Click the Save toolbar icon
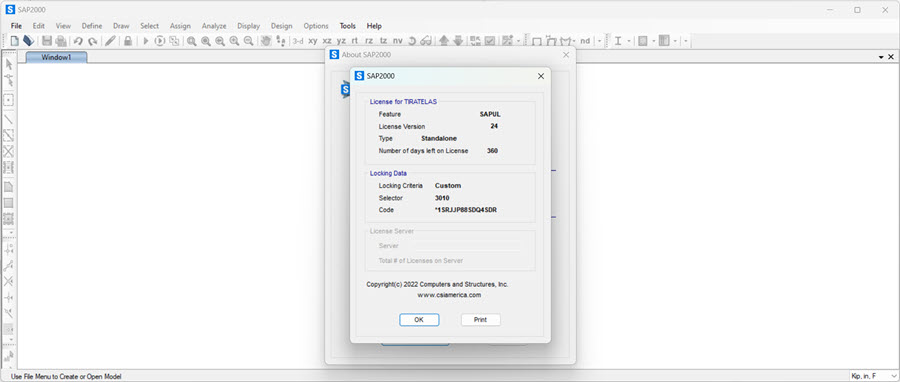The width and height of the screenshot is (900, 382). pyautogui.click(x=47, y=41)
